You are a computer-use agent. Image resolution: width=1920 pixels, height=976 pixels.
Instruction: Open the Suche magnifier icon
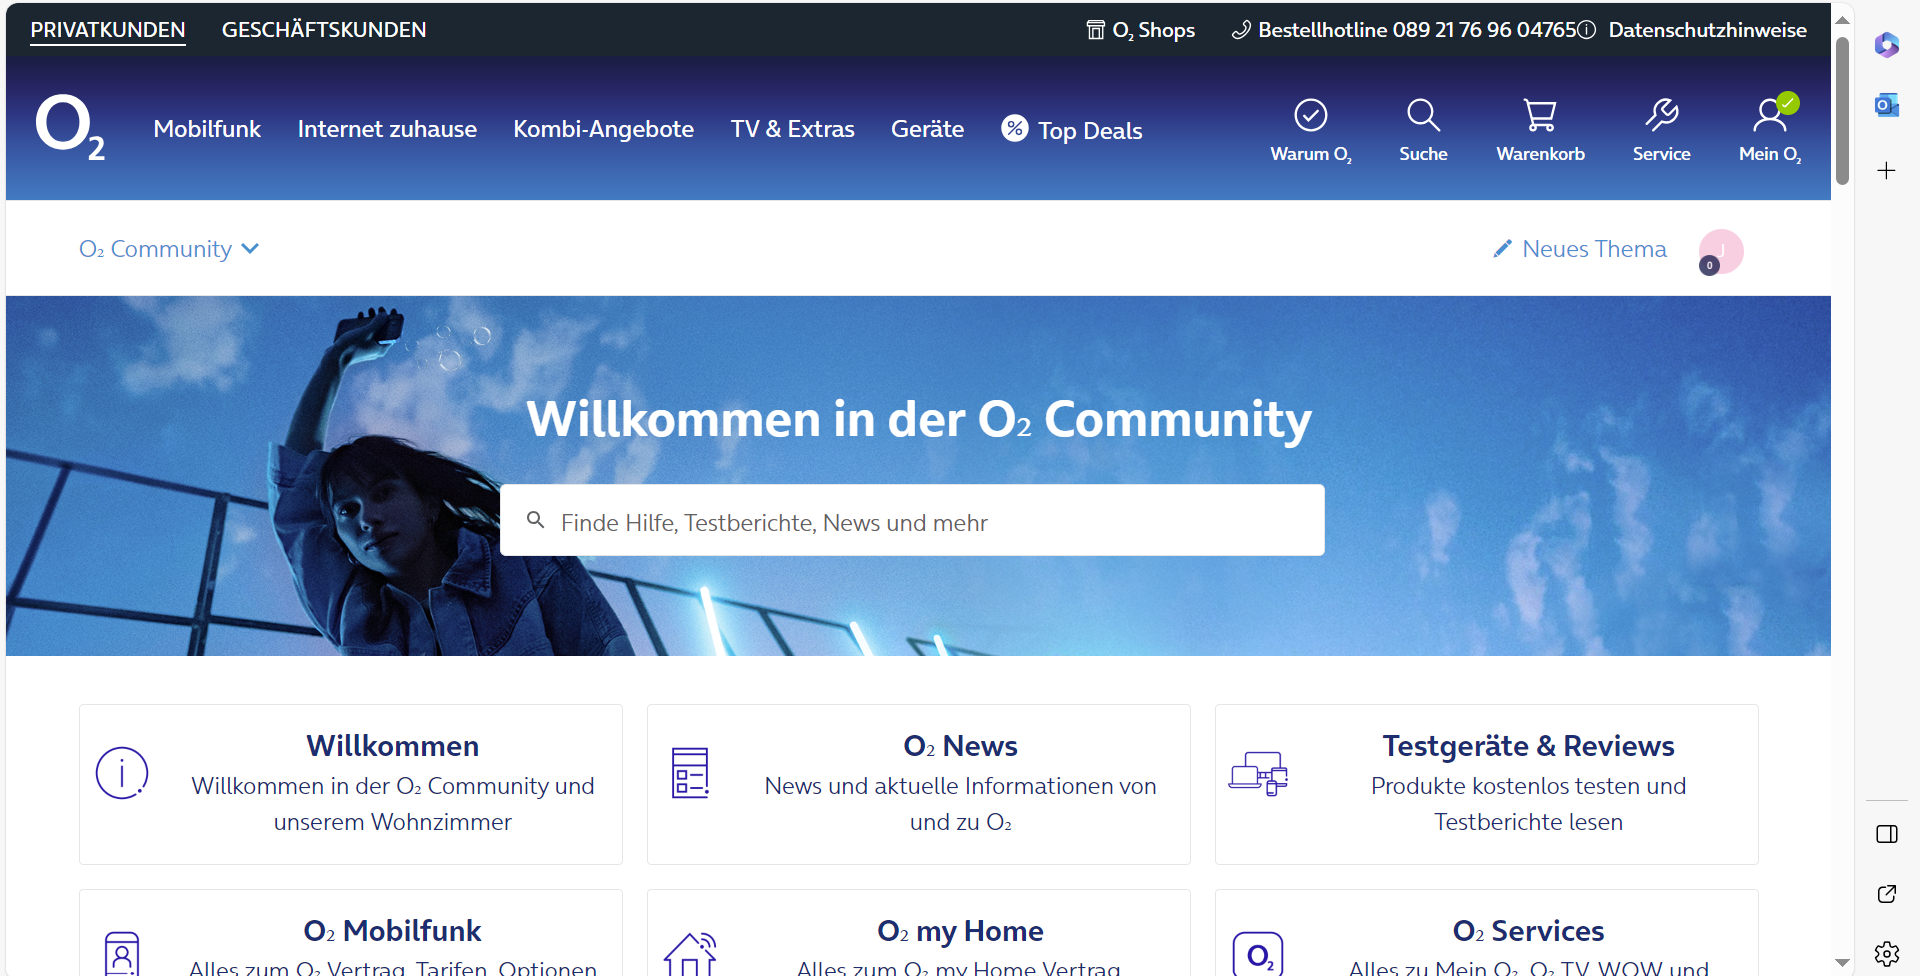coord(1423,115)
